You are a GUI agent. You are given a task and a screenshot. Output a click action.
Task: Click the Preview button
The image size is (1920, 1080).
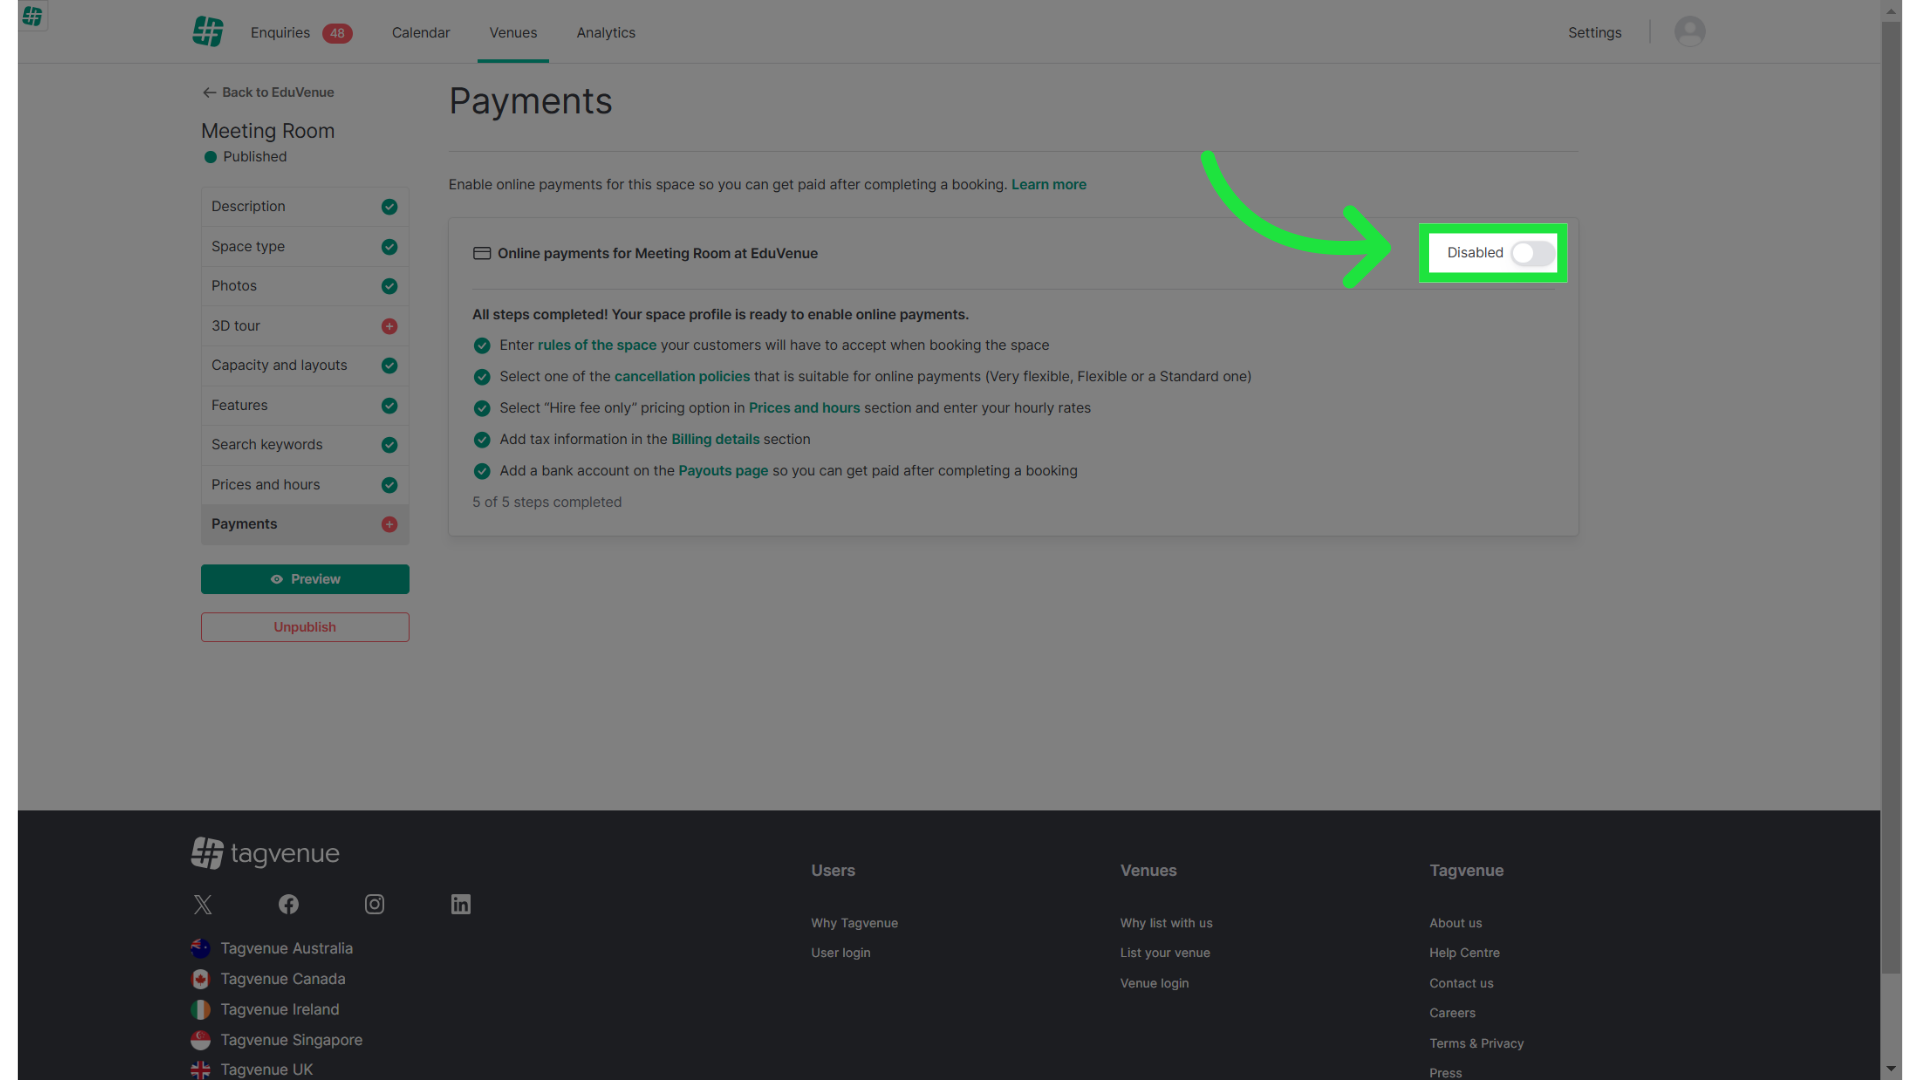click(x=305, y=579)
